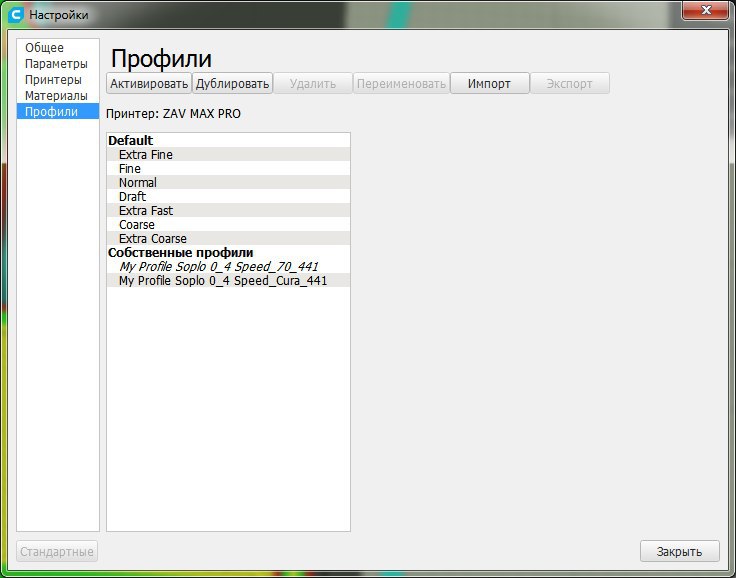Go to the Принтеры settings page

[58, 79]
